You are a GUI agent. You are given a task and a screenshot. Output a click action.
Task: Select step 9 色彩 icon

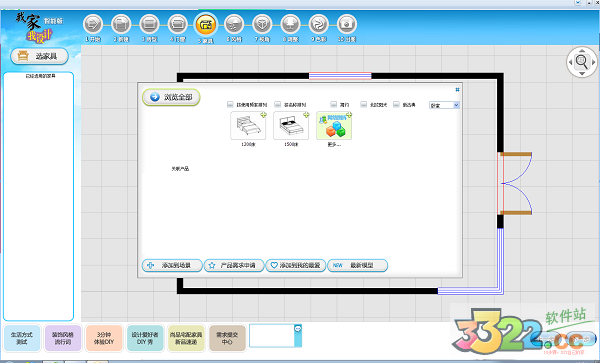[x=319, y=24]
